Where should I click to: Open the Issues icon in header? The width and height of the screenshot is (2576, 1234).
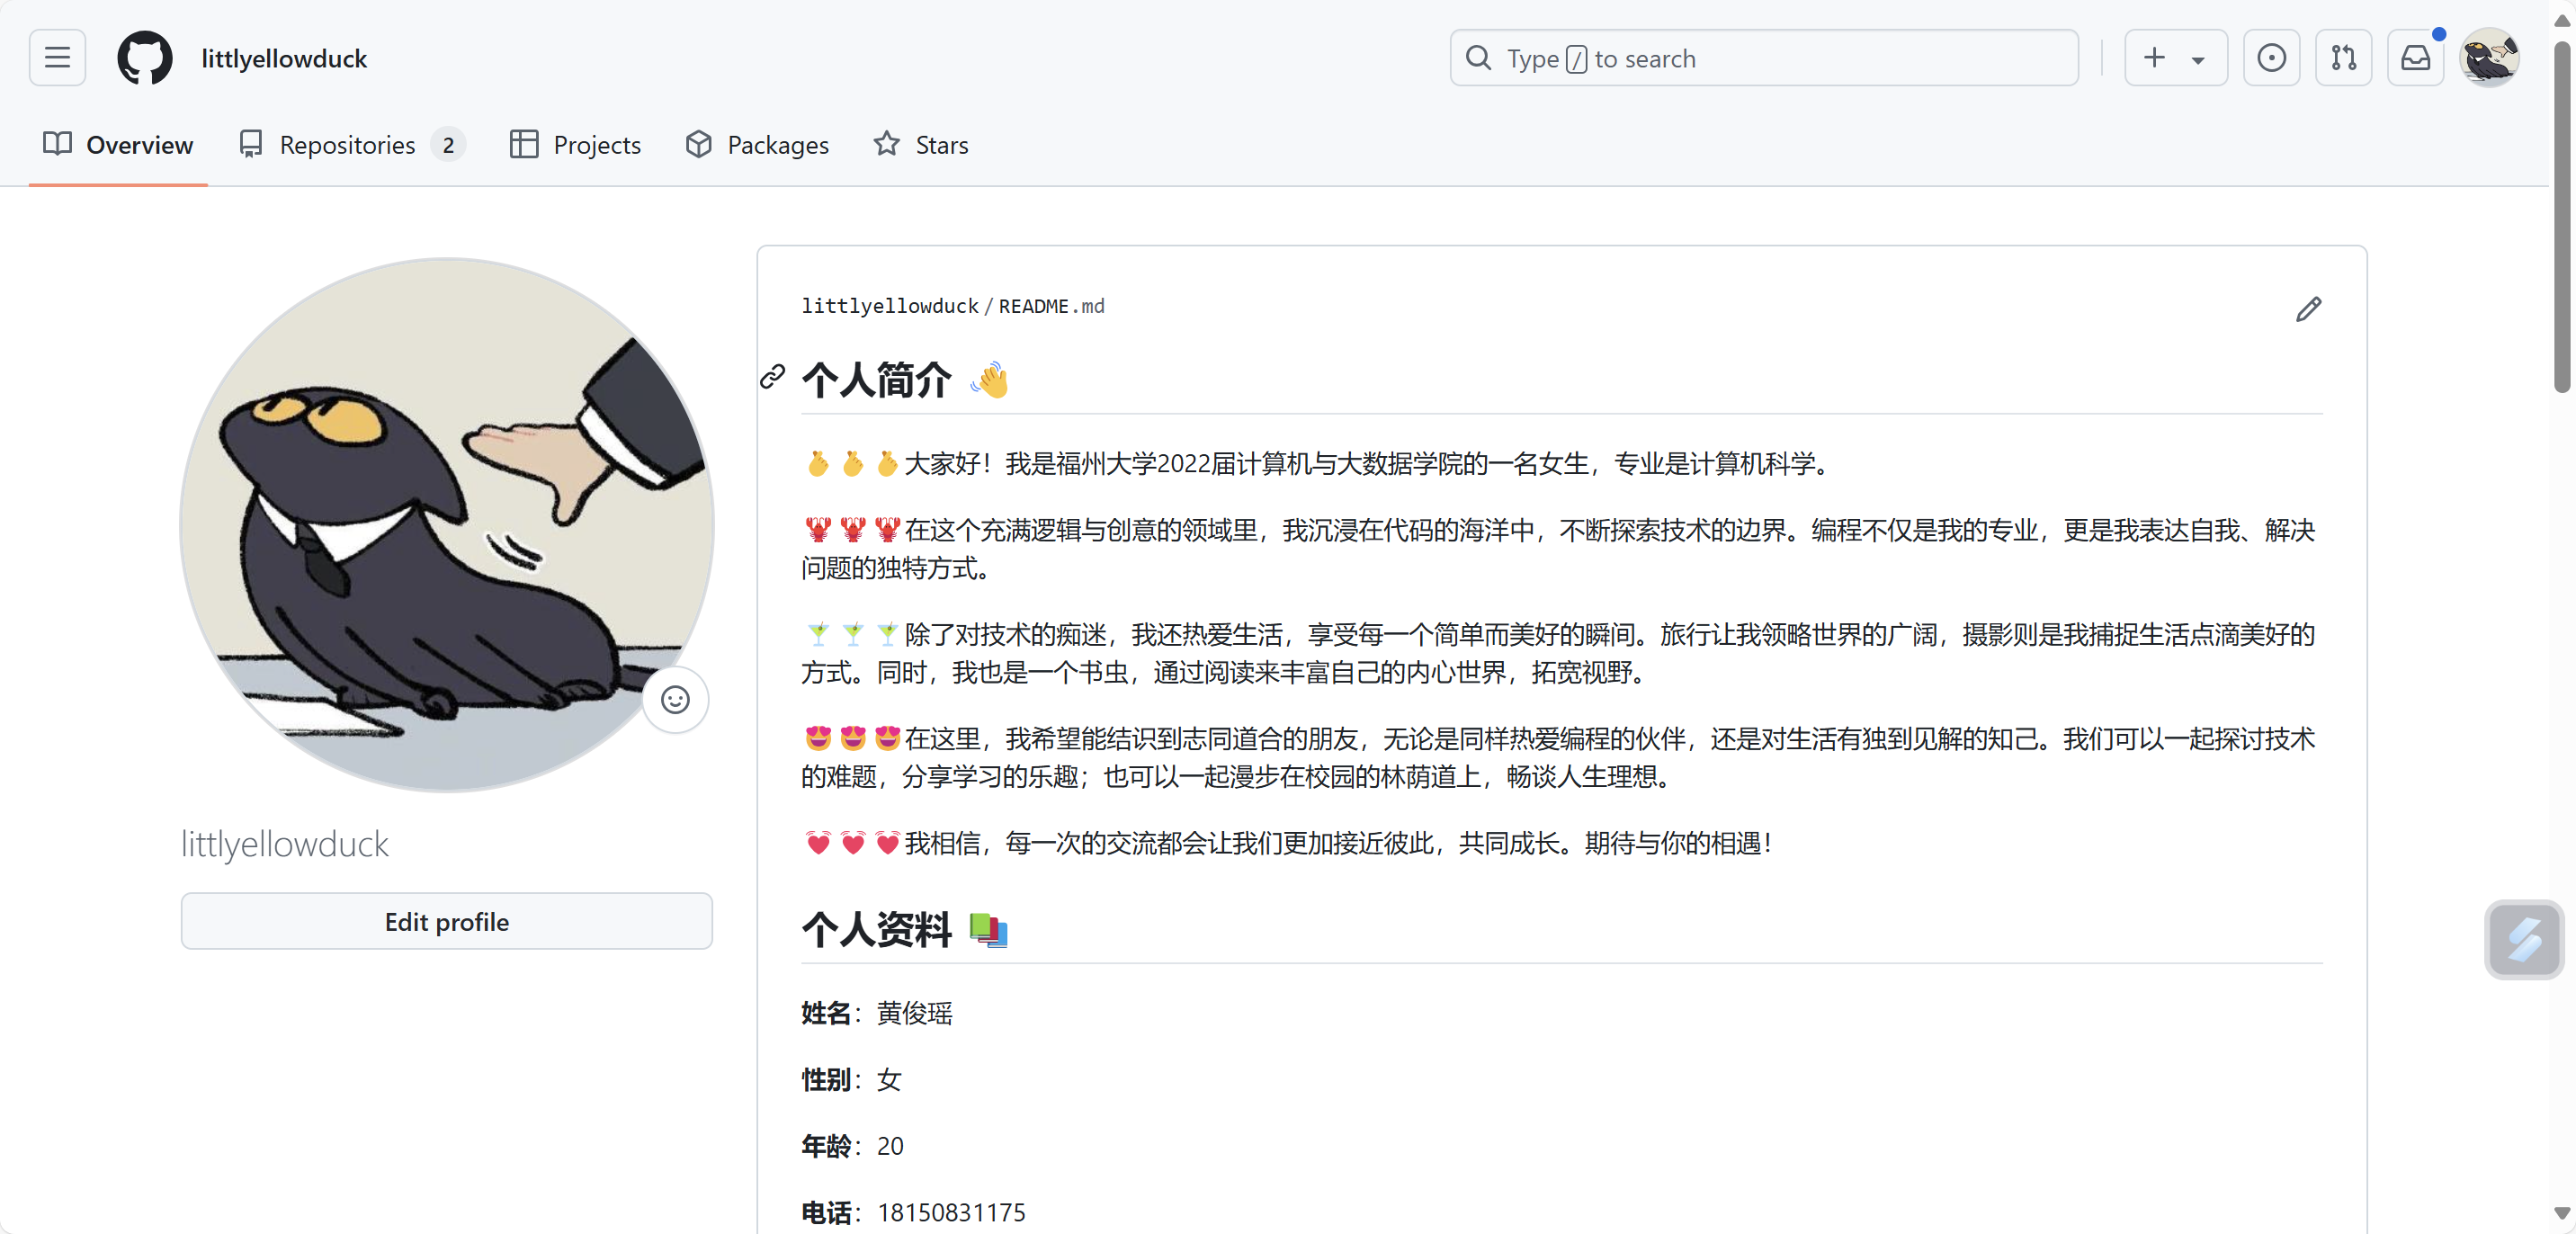tap(2270, 58)
